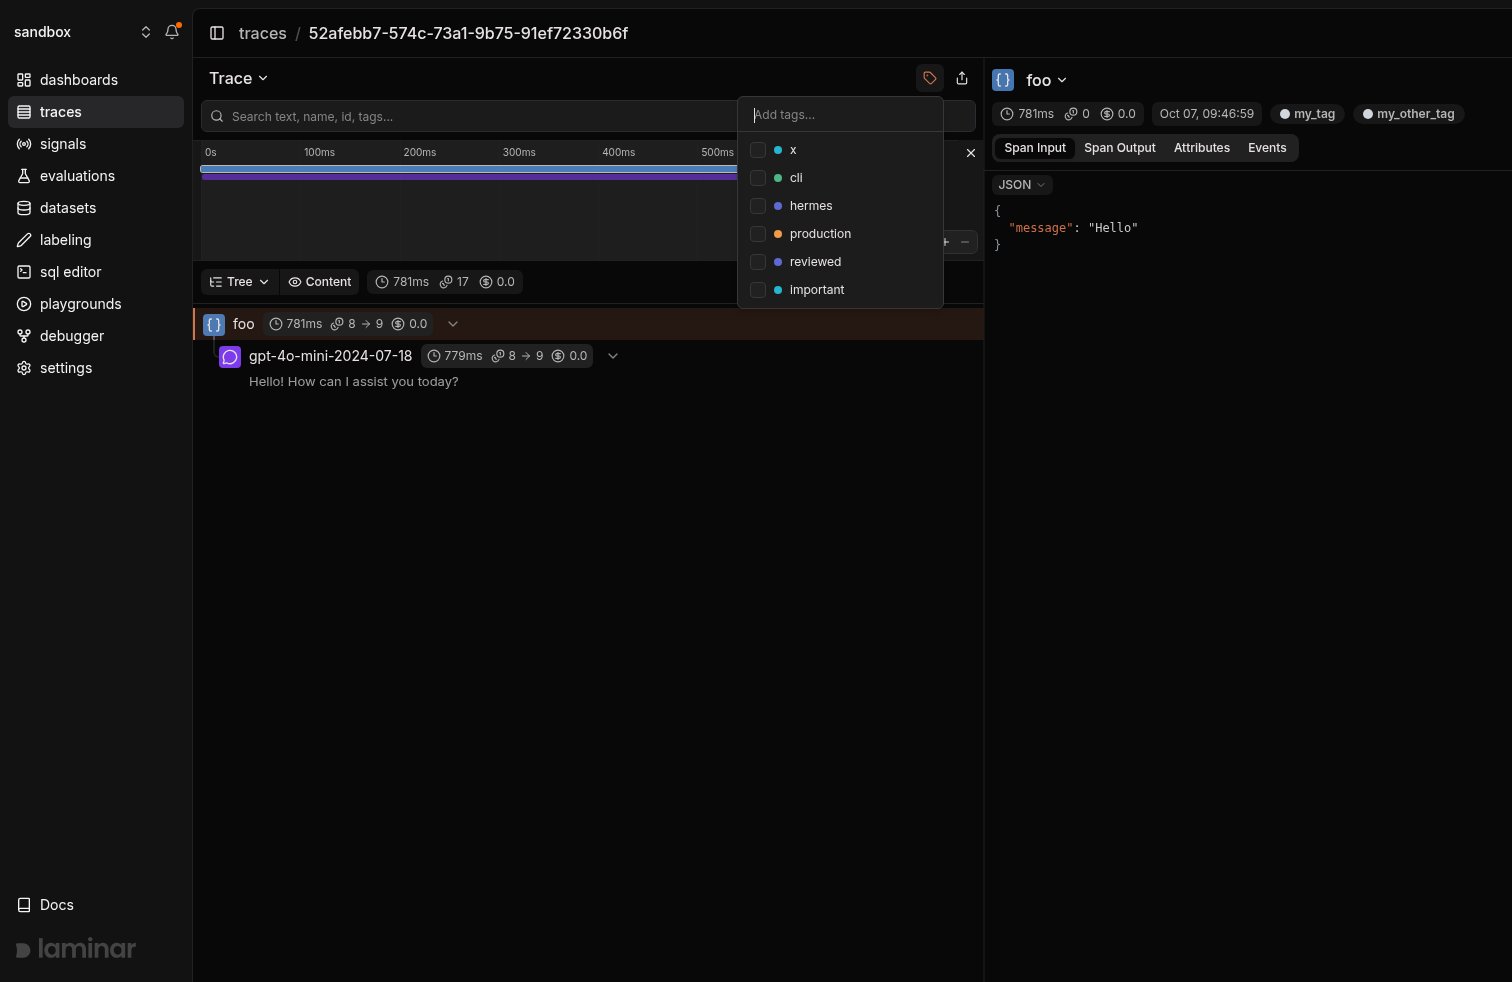This screenshot has width=1512, height=982.
Task: Open datasets in the sidebar
Action: 96,208
